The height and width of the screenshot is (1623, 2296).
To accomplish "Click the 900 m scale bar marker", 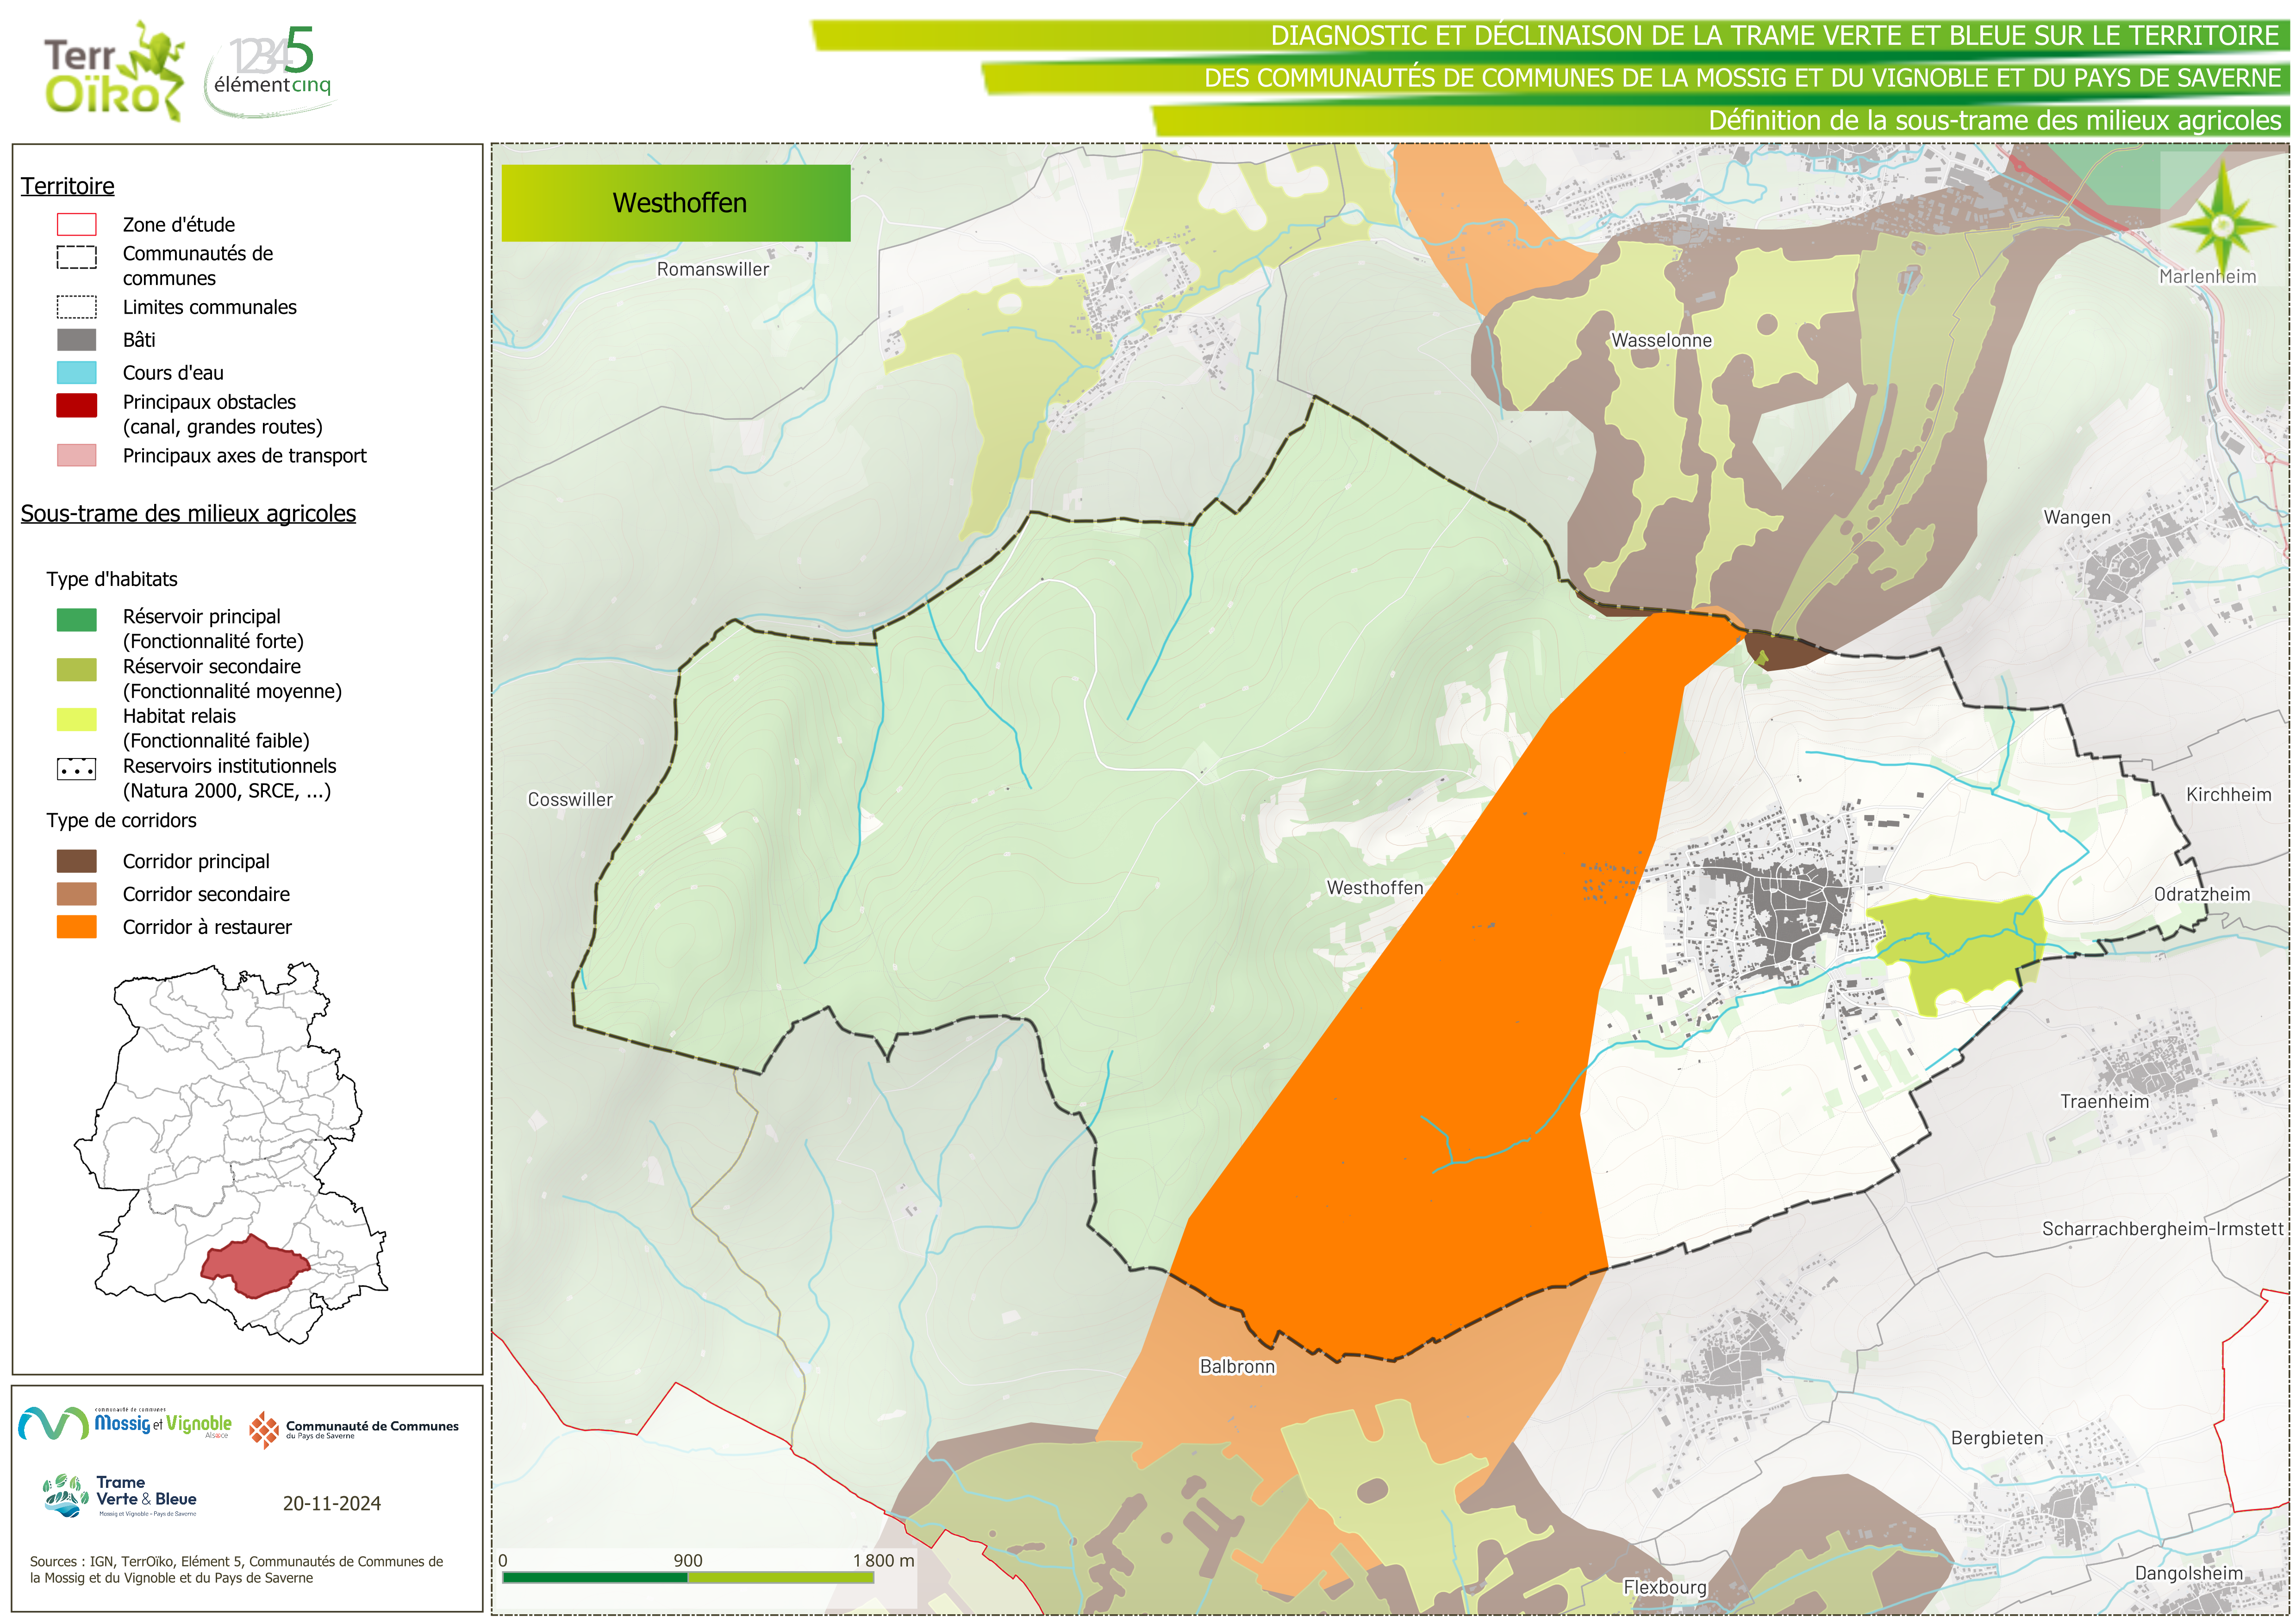I will (688, 1561).
